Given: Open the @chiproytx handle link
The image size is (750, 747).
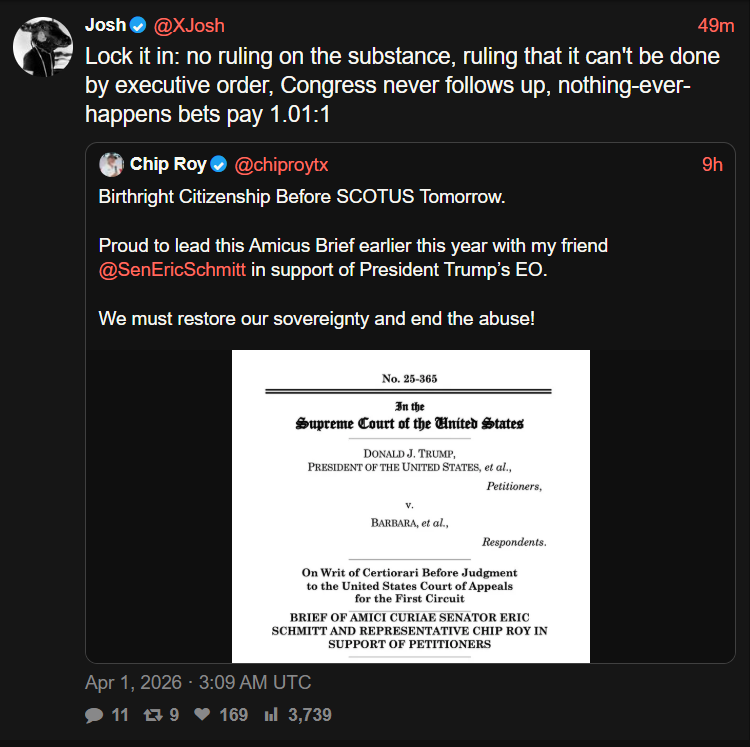Looking at the screenshot, I should [280, 164].
